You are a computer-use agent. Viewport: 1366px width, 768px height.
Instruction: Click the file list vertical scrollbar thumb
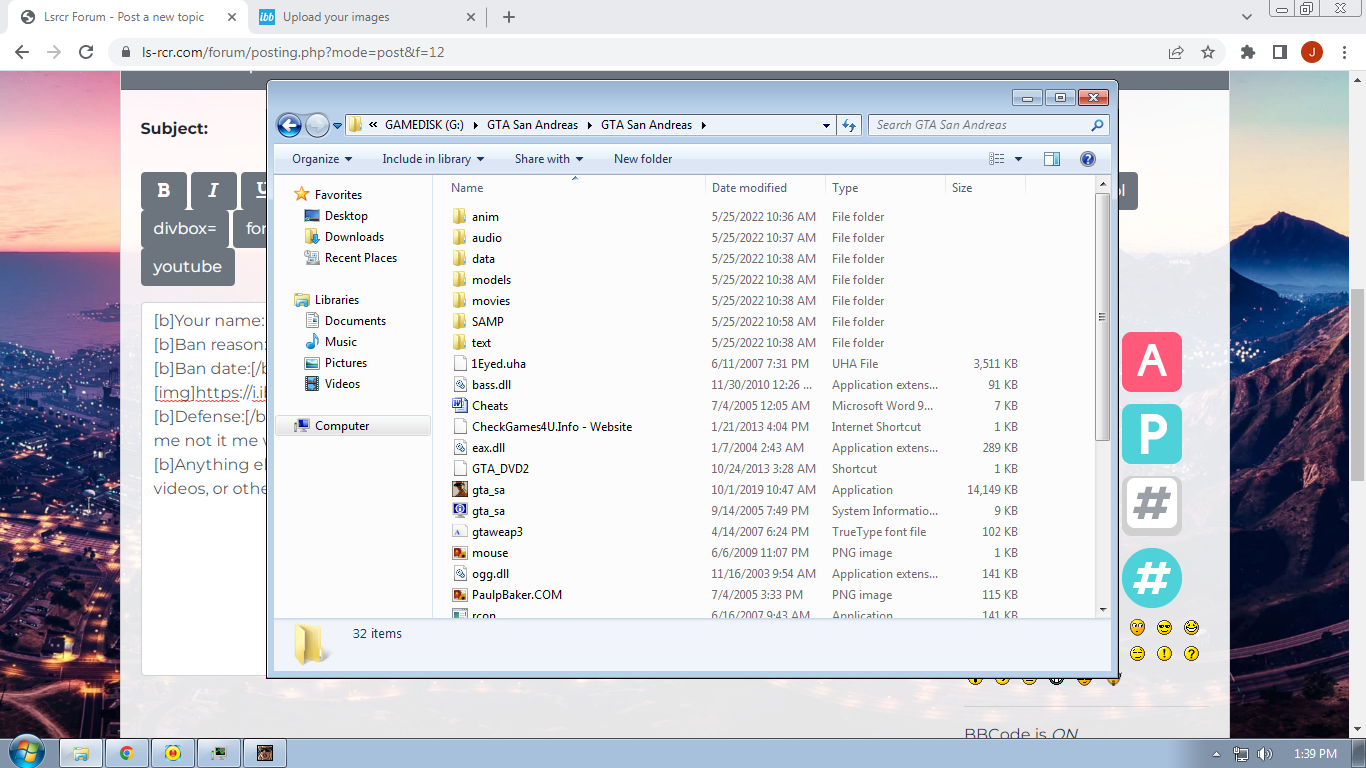pyautogui.click(x=1103, y=317)
